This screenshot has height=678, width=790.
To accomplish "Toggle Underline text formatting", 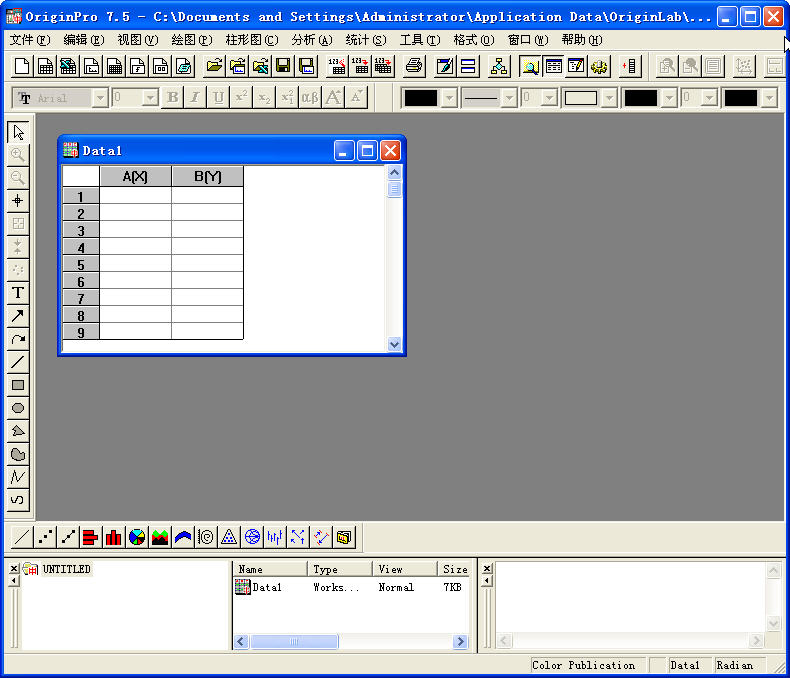I will click(x=218, y=98).
